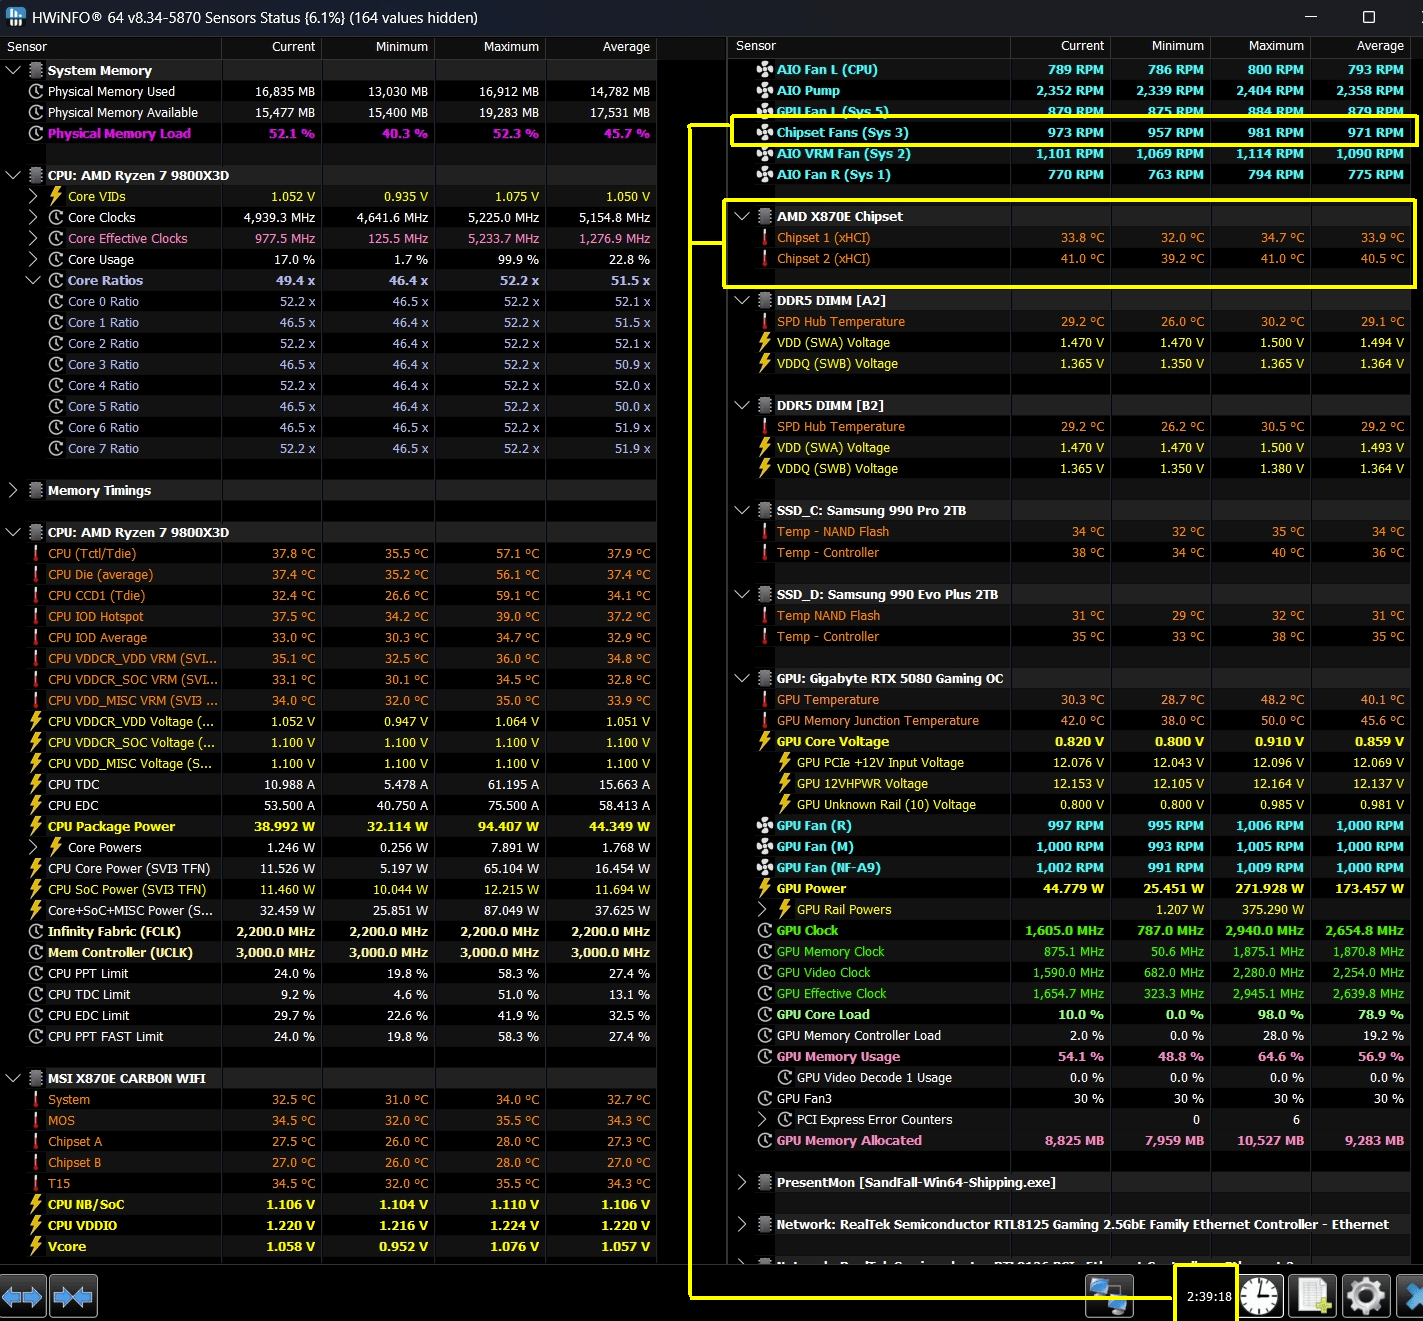This screenshot has width=1423, height=1321.
Task: Click the right panel Average column header
Action: (1361, 46)
